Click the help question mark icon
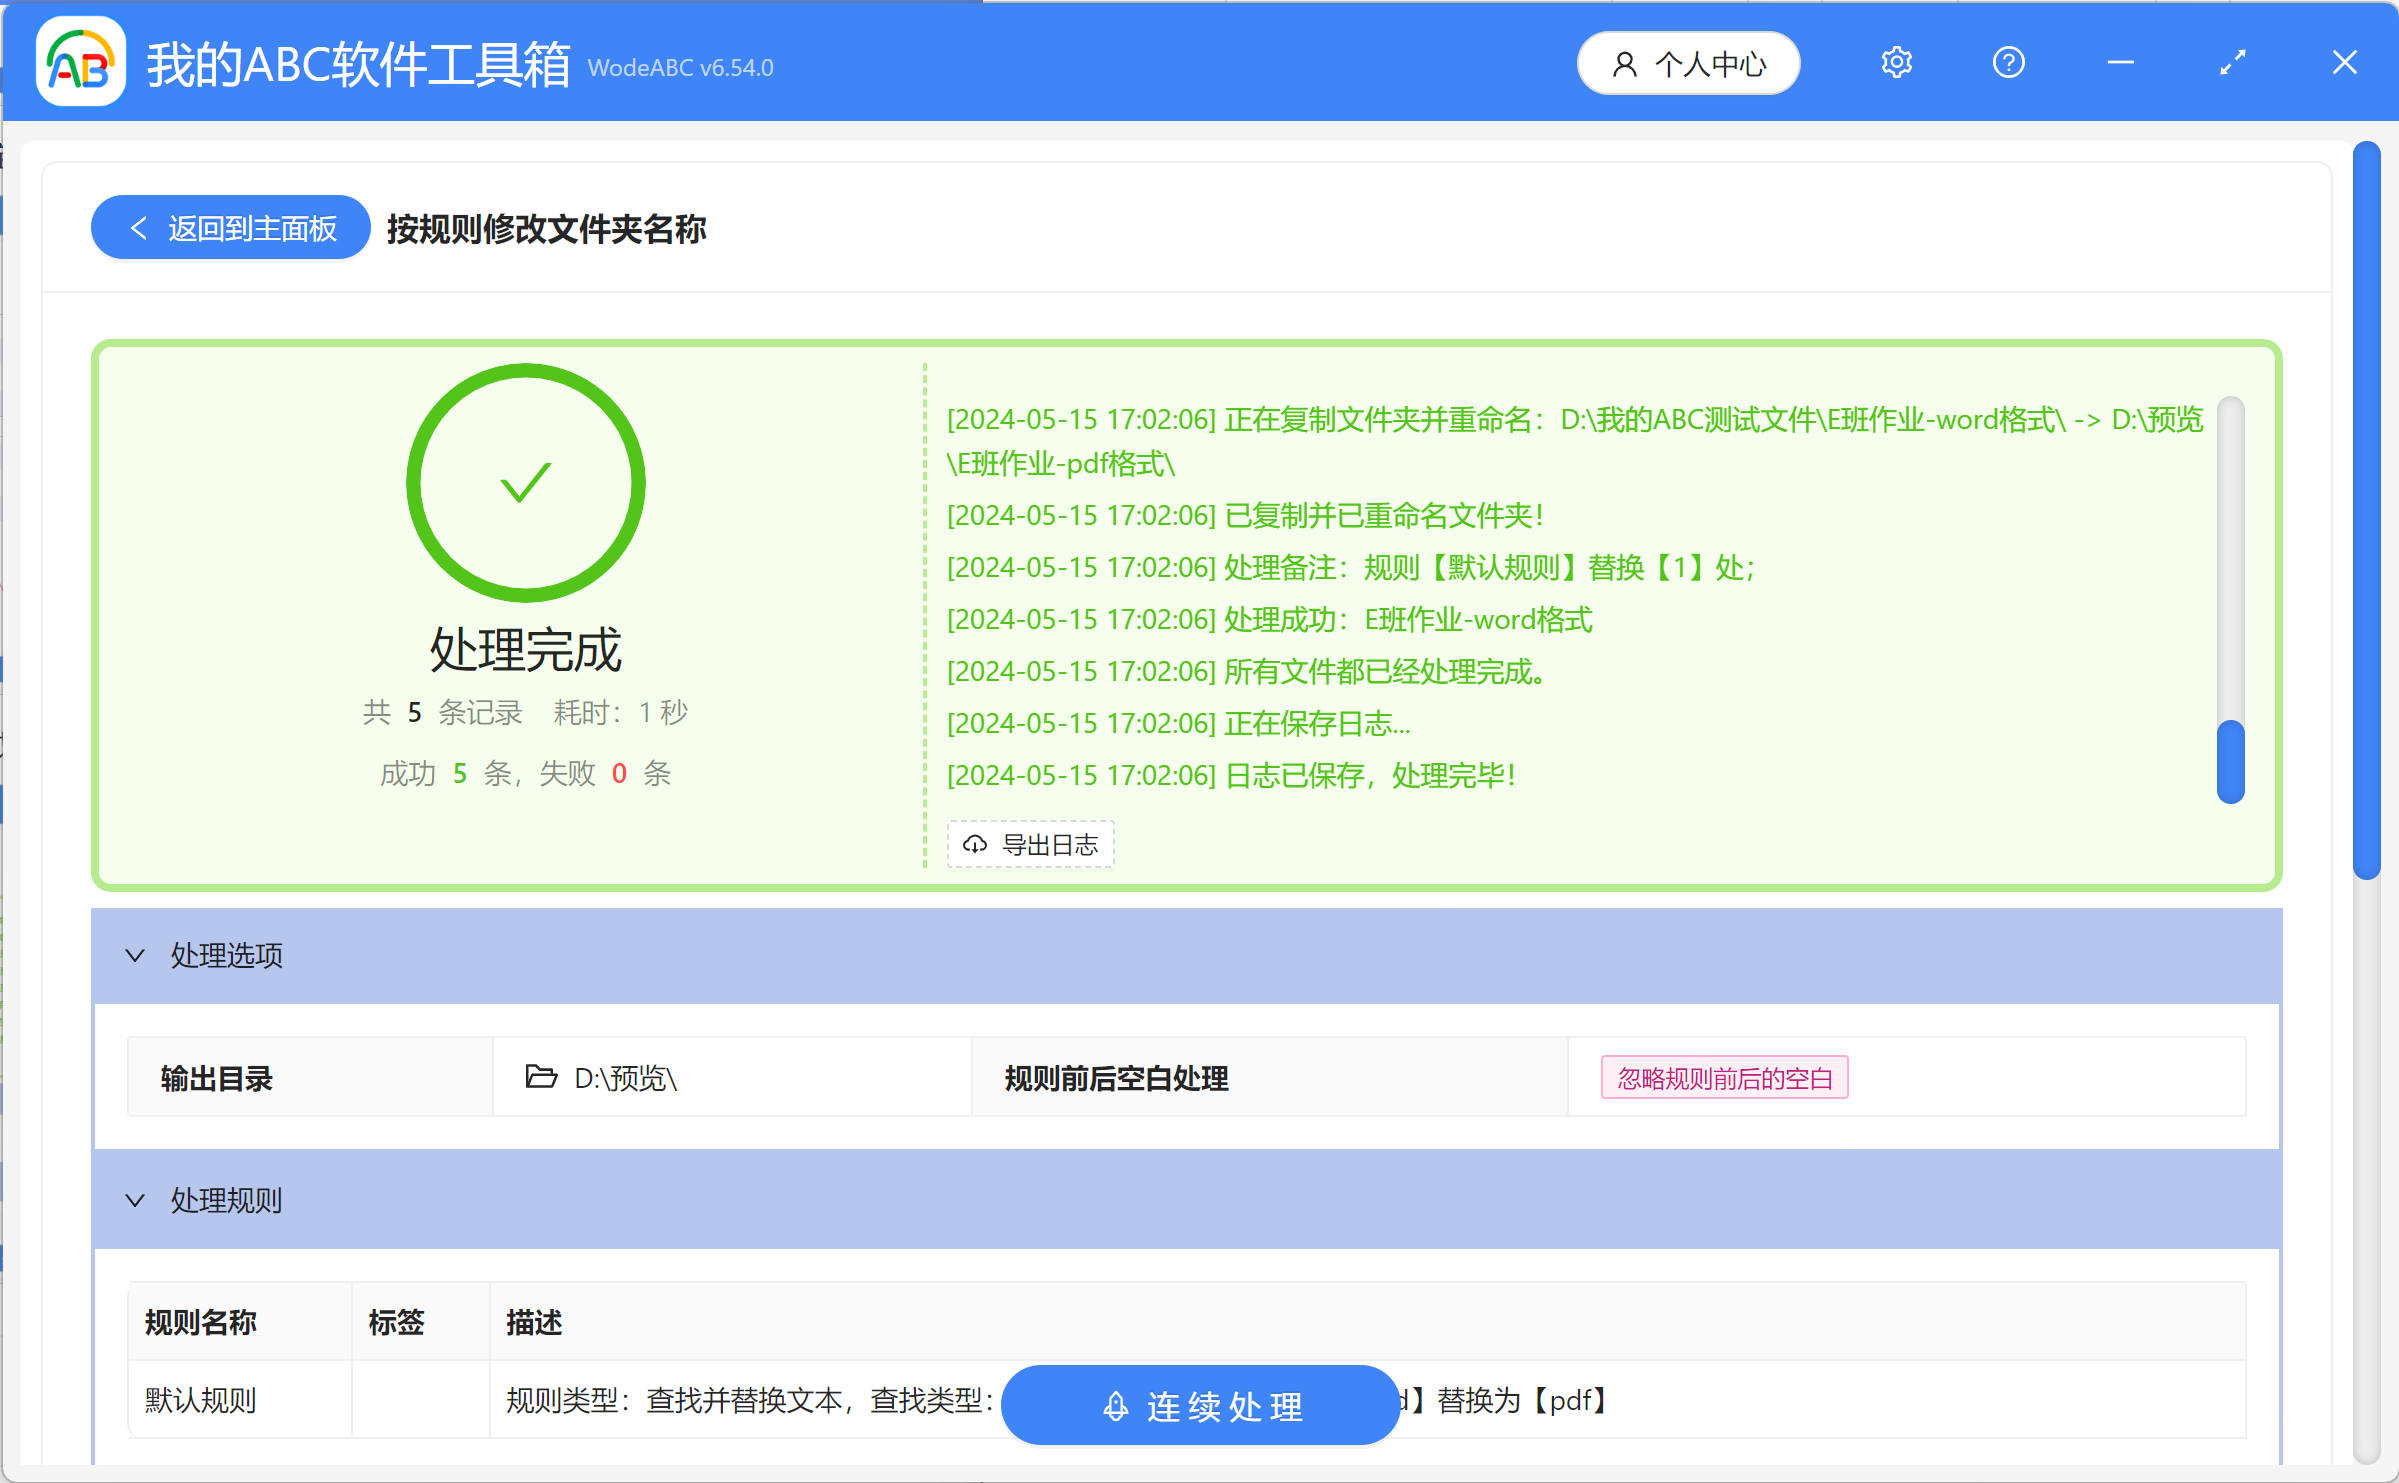Viewport: 2399px width, 1483px height. [2007, 62]
